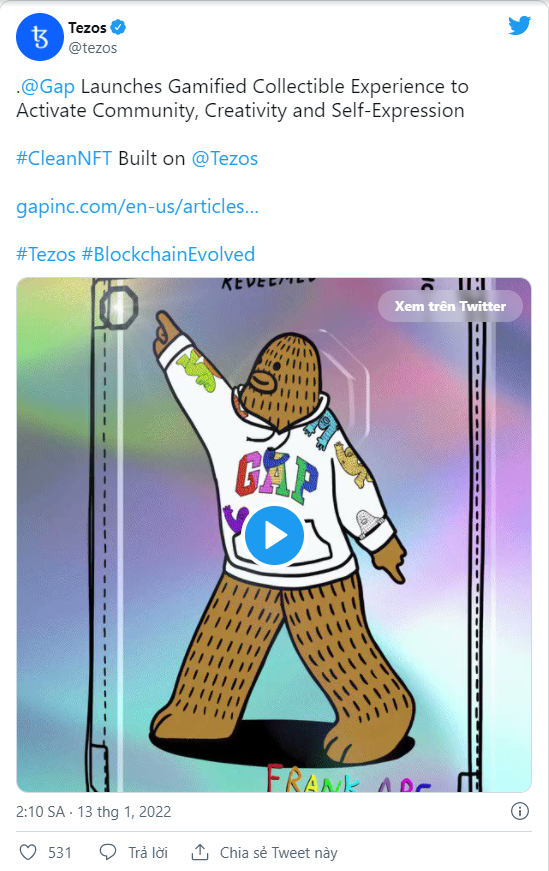This screenshot has width=549, height=871.
Task: Click the share upload arrow icon
Action: point(199,852)
